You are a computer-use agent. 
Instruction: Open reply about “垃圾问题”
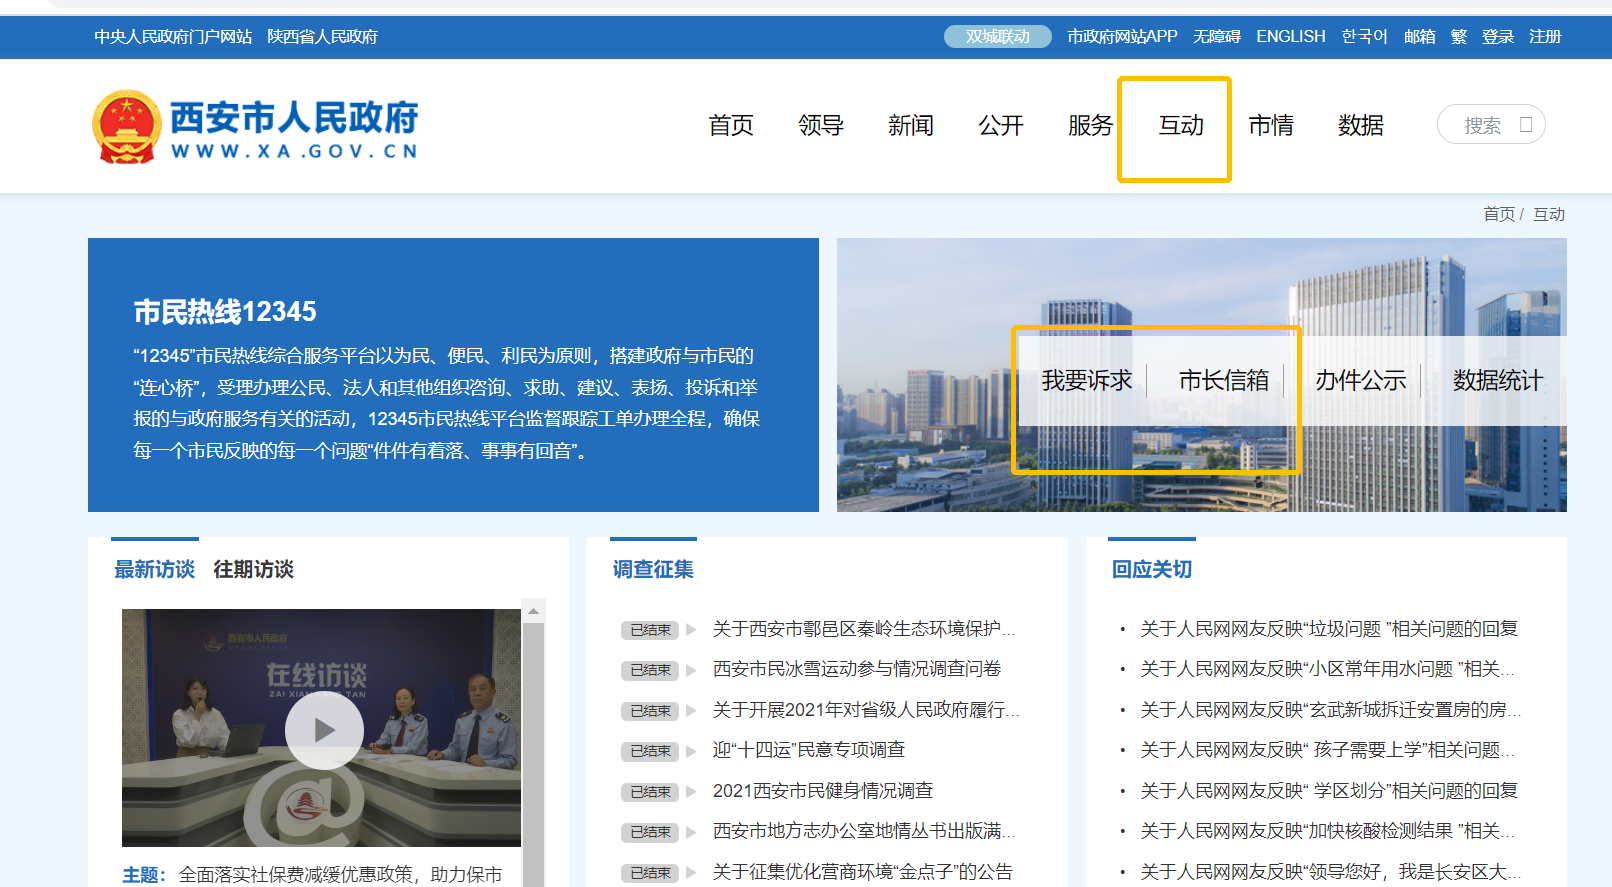click(1329, 629)
